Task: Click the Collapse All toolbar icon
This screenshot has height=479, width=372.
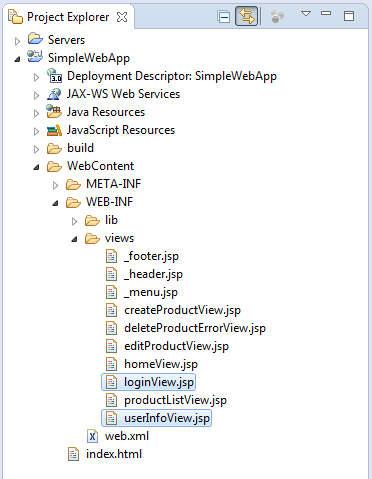Action: tap(223, 16)
